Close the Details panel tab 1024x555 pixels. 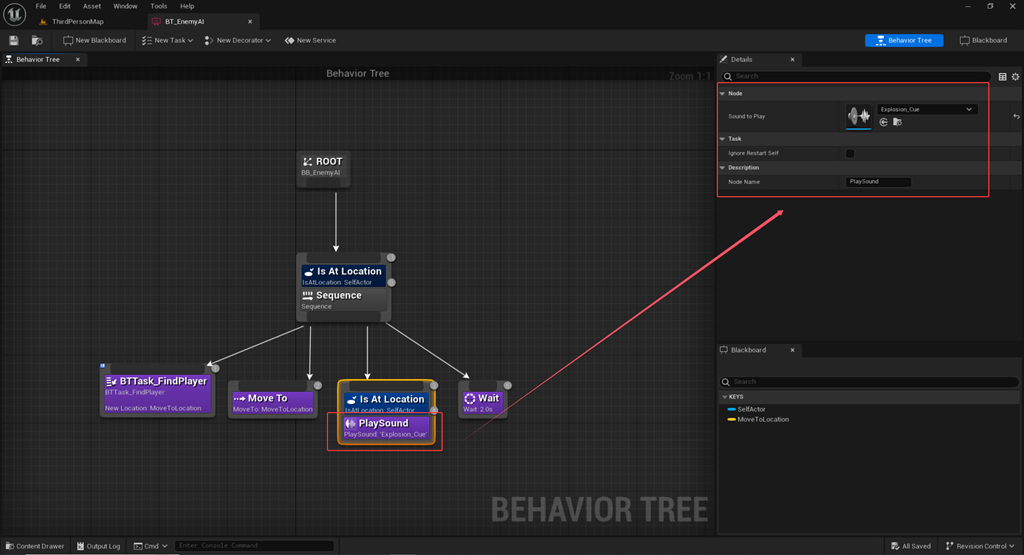pyautogui.click(x=793, y=59)
